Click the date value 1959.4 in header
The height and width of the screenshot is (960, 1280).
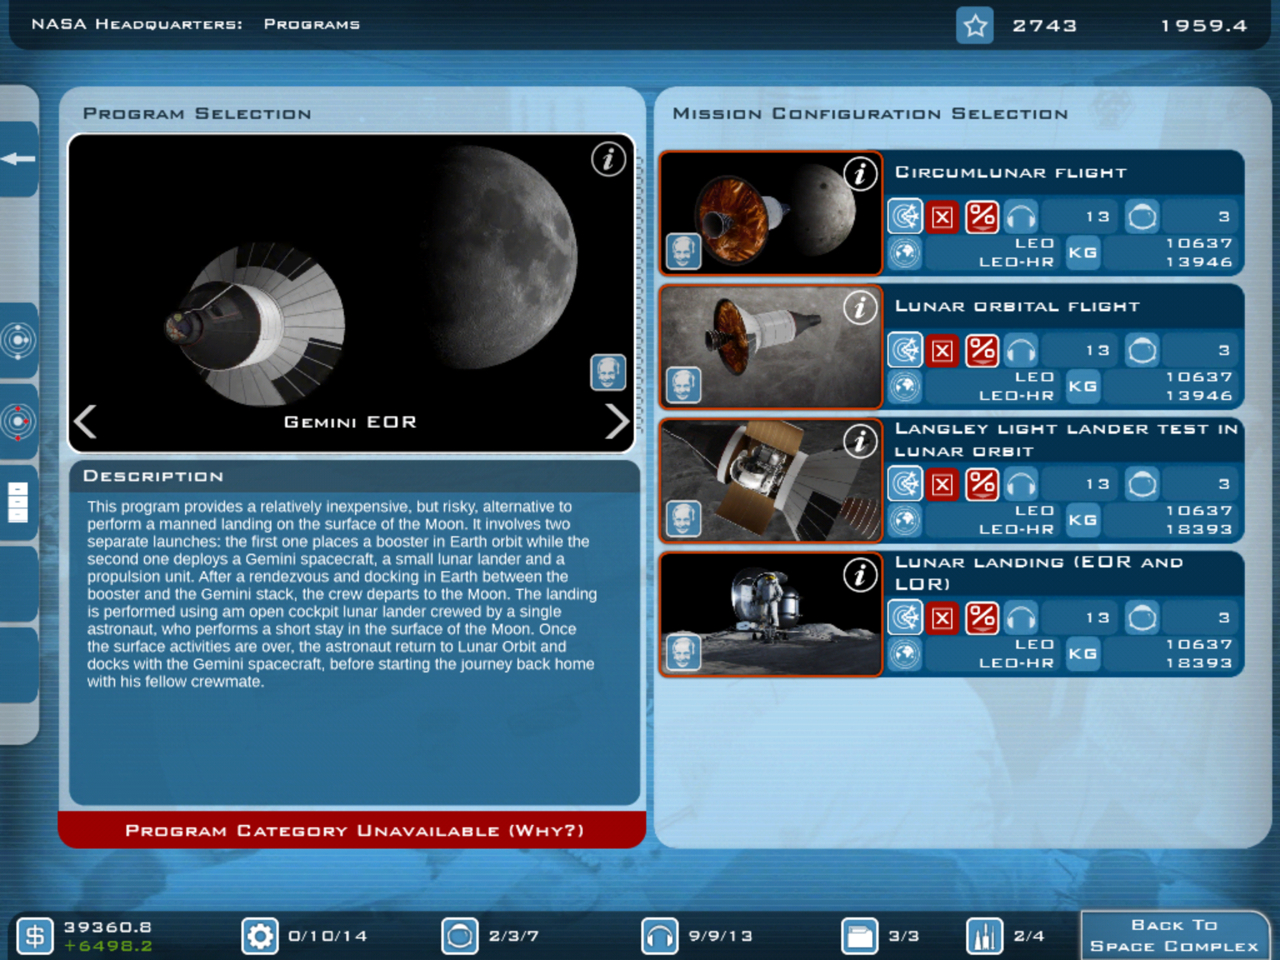tap(1204, 26)
